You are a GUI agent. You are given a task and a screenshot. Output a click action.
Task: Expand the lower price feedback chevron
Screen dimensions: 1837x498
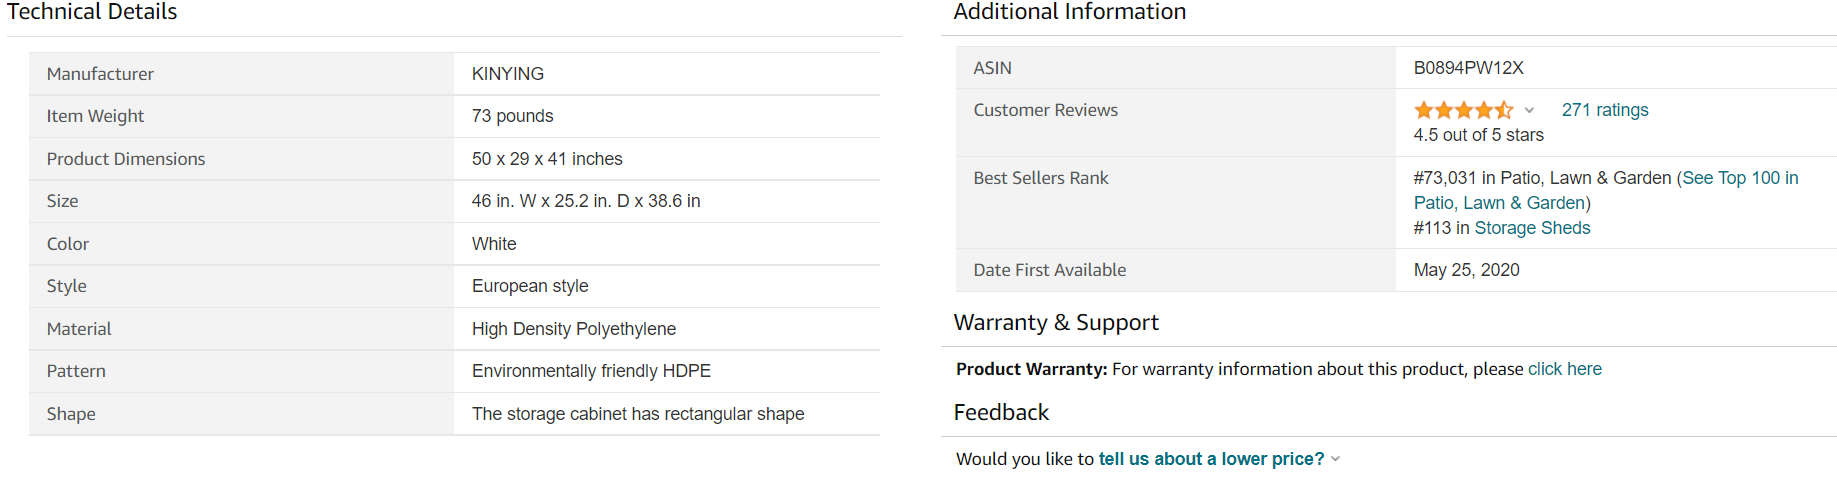click(x=1335, y=459)
